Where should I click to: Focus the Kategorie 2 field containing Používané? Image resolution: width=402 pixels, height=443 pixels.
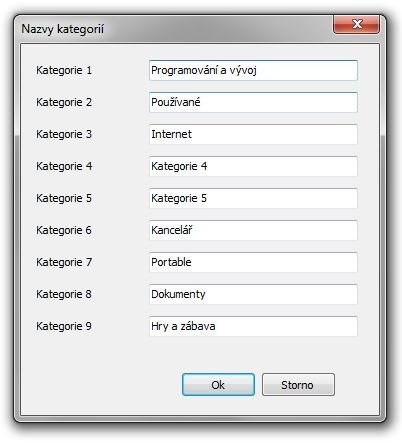tap(253, 102)
